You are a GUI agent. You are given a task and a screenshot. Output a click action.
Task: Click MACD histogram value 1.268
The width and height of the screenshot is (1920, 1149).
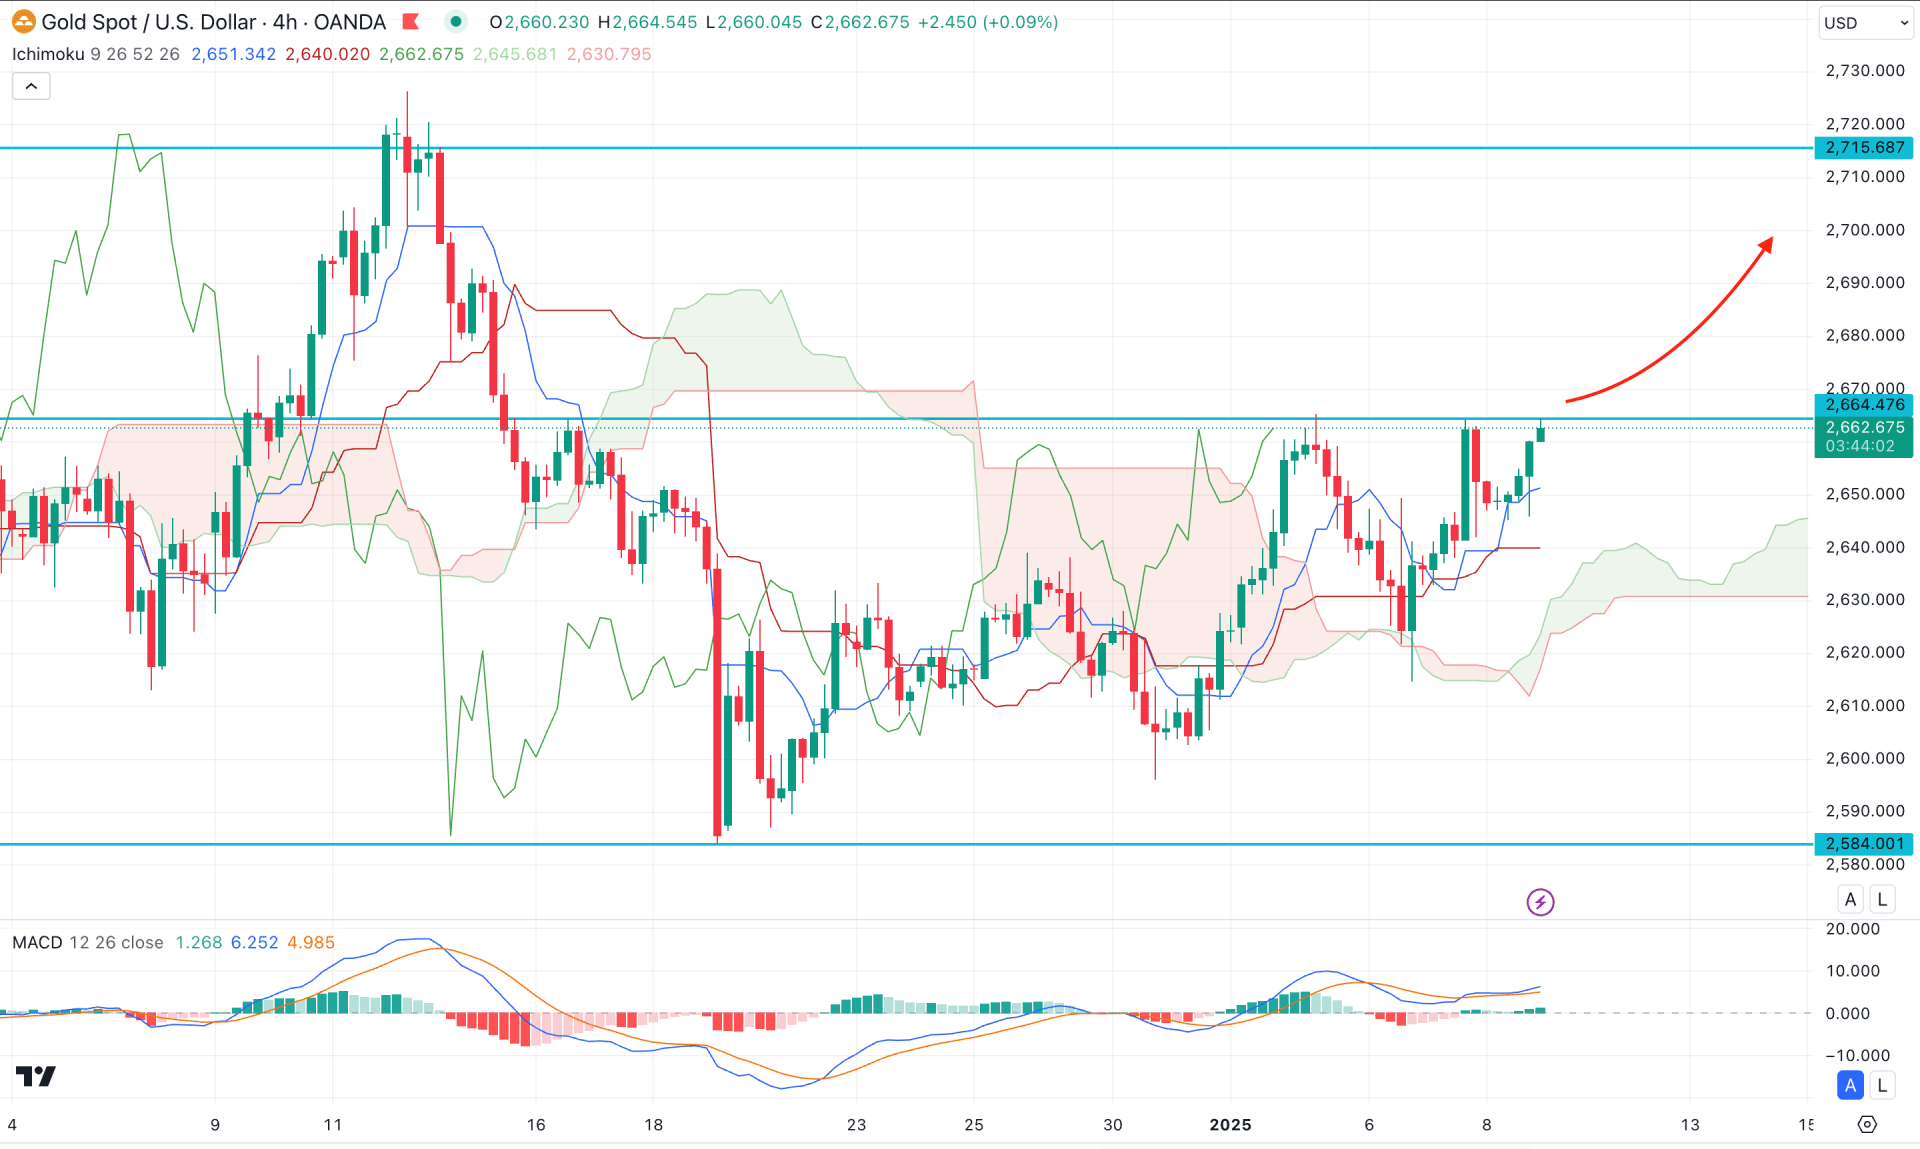[198, 942]
